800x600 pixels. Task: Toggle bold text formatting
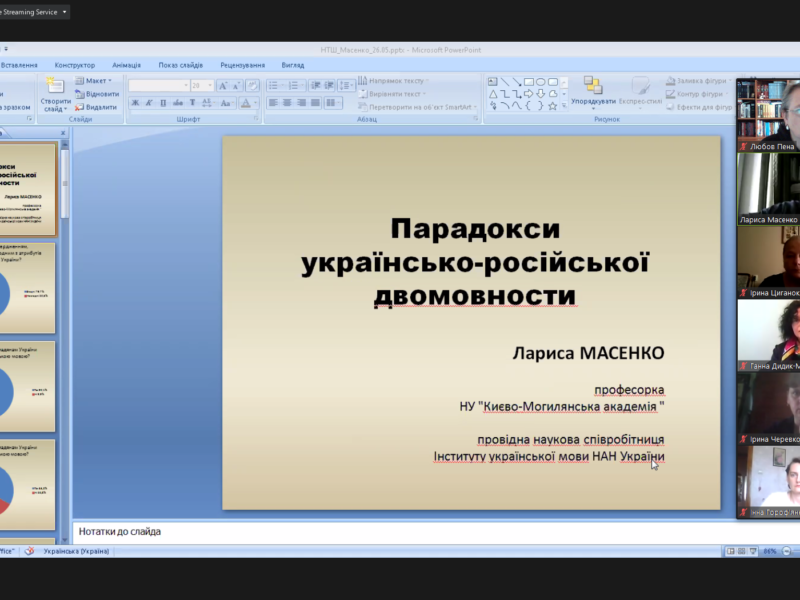click(135, 103)
